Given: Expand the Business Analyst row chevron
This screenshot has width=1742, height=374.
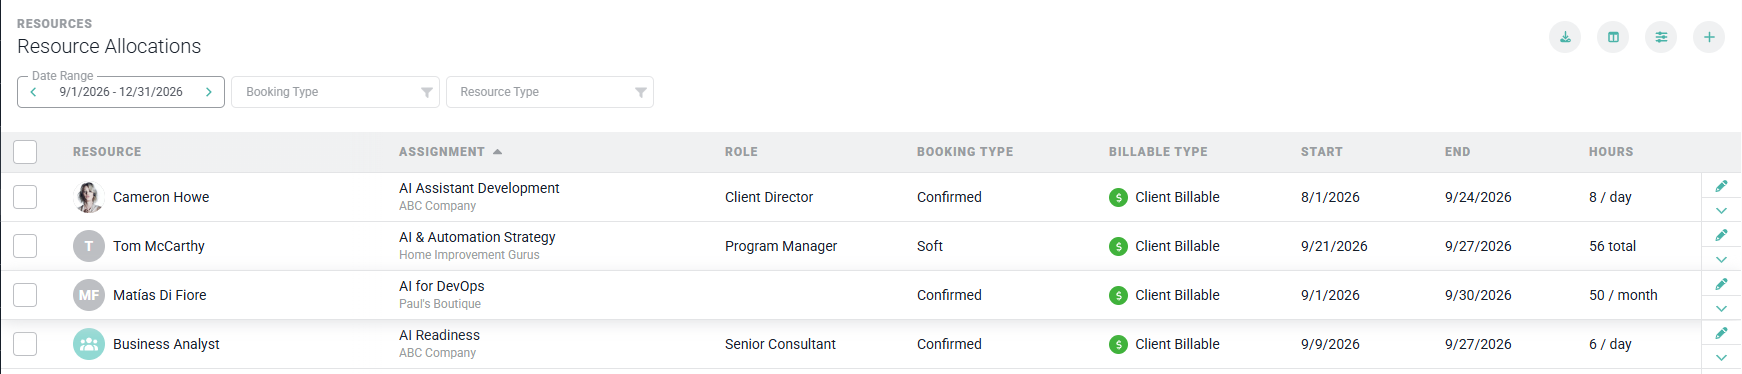Looking at the screenshot, I should coord(1721,358).
